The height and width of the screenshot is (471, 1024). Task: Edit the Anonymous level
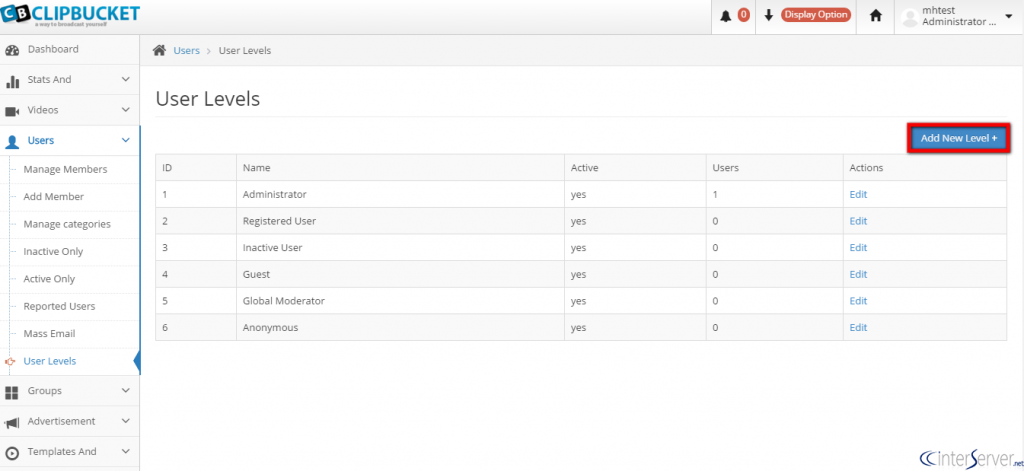tap(858, 327)
